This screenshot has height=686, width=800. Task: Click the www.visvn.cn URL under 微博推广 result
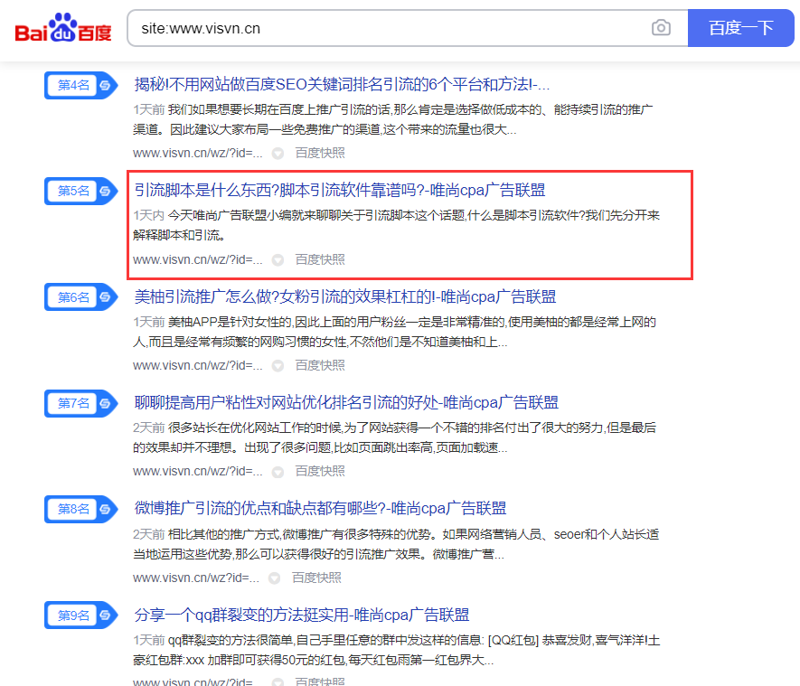[x=197, y=578]
